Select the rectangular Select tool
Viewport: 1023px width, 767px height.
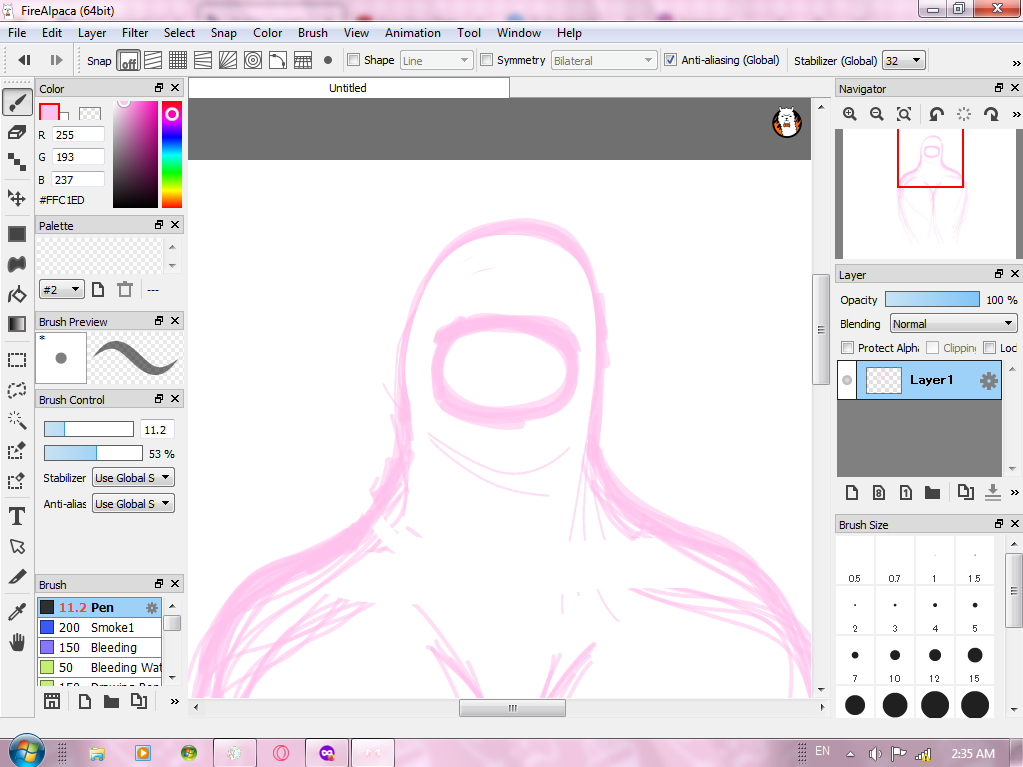17,360
